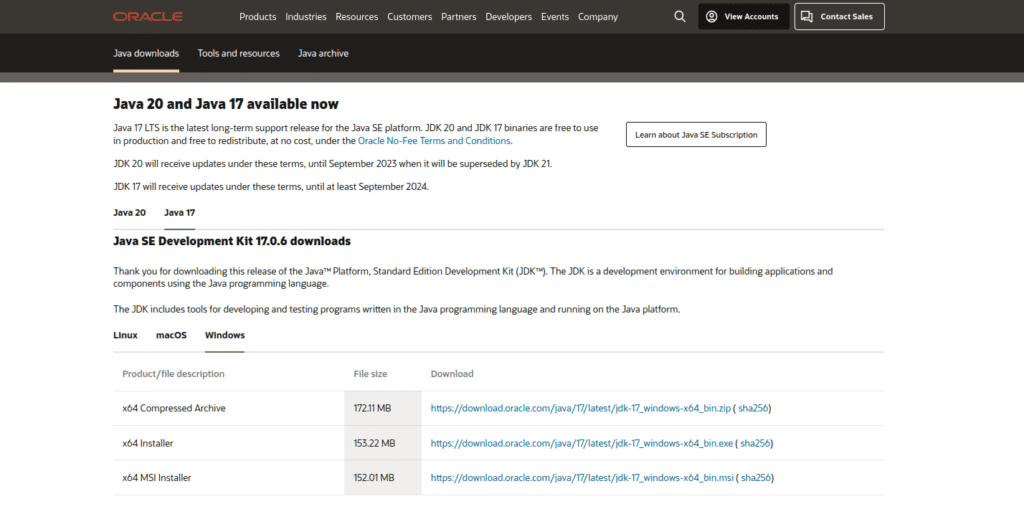Select the macOS tab
This screenshot has width=1024, height=514.
171,335
